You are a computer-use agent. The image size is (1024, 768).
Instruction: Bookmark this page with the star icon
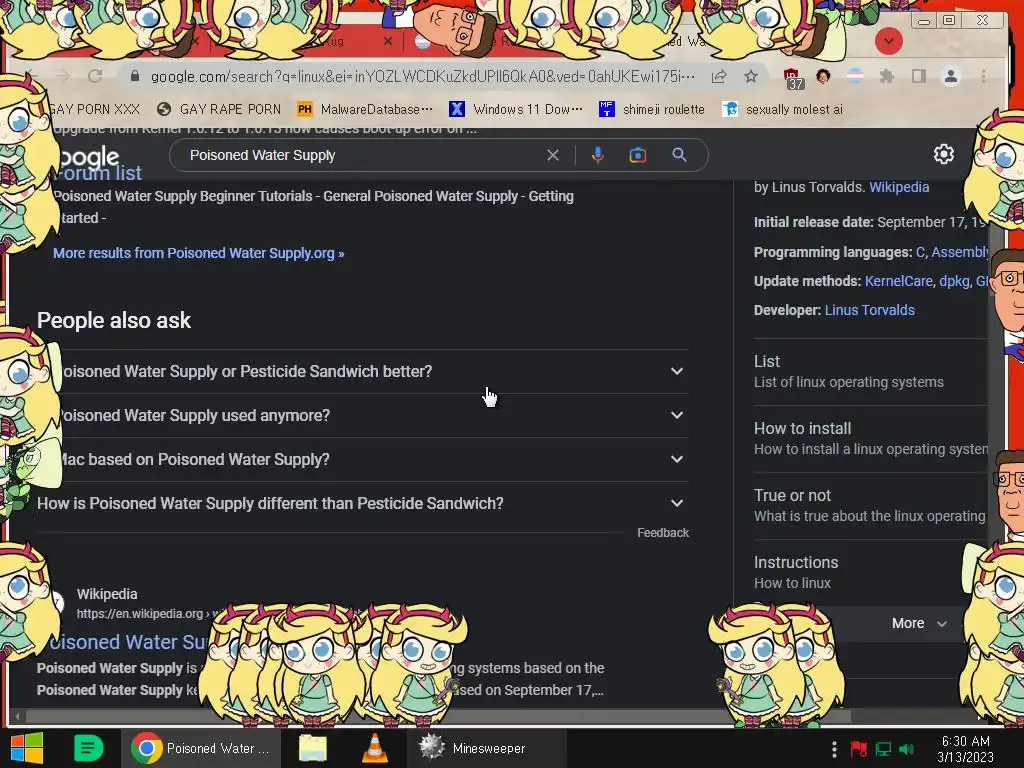click(751, 76)
